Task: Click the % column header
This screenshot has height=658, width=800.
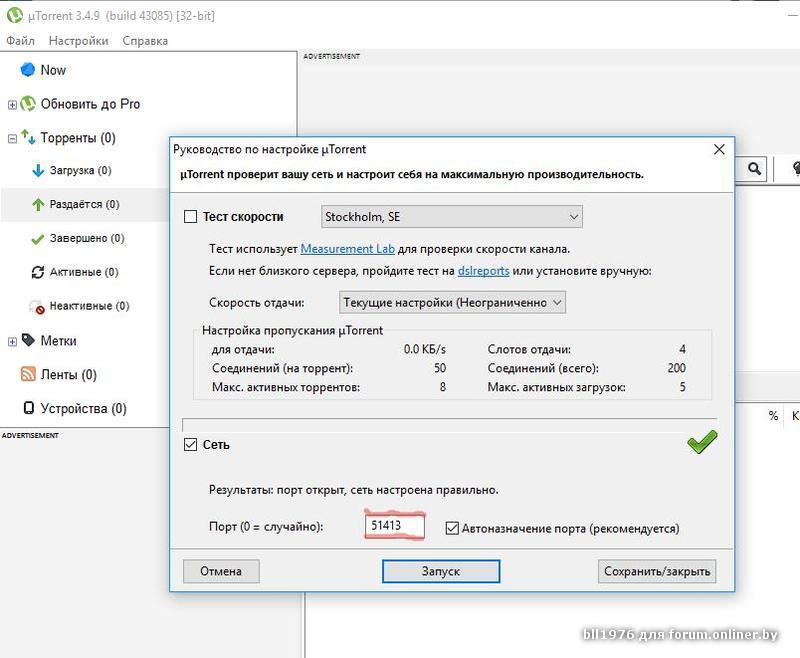Action: click(773, 416)
